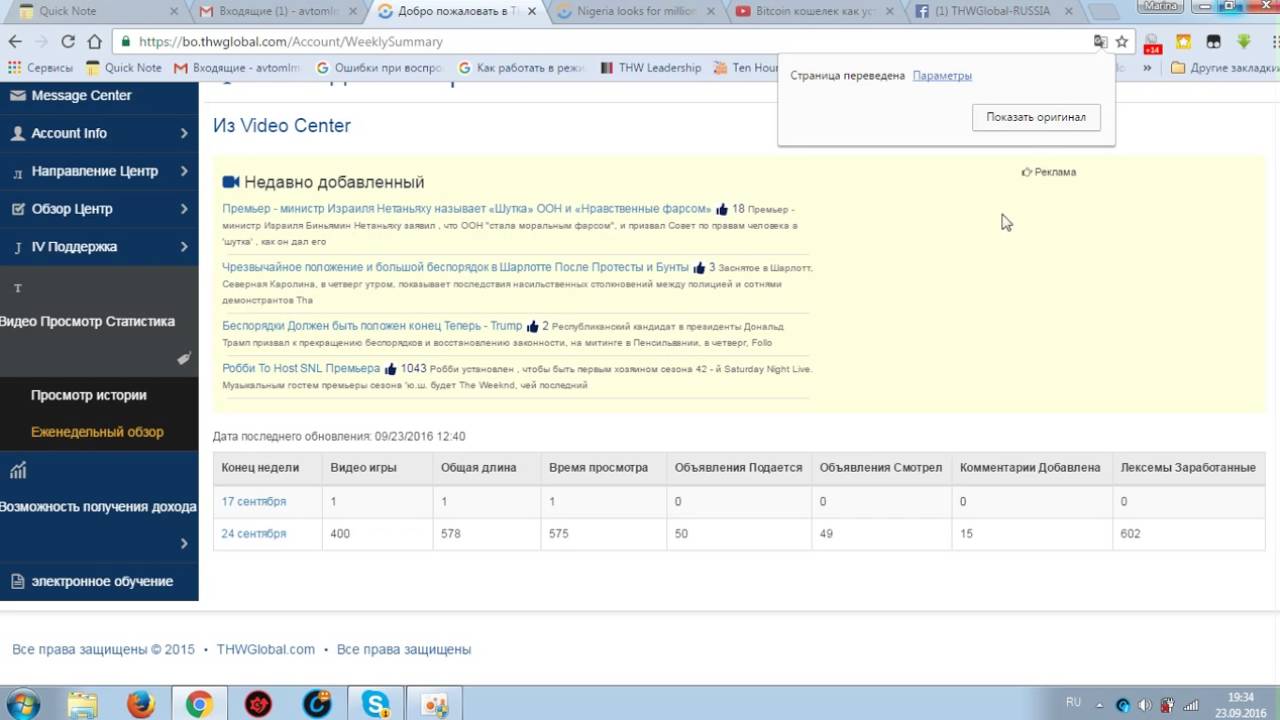Click the address bar URL field
The image size is (1280, 720).
(x=600, y=42)
